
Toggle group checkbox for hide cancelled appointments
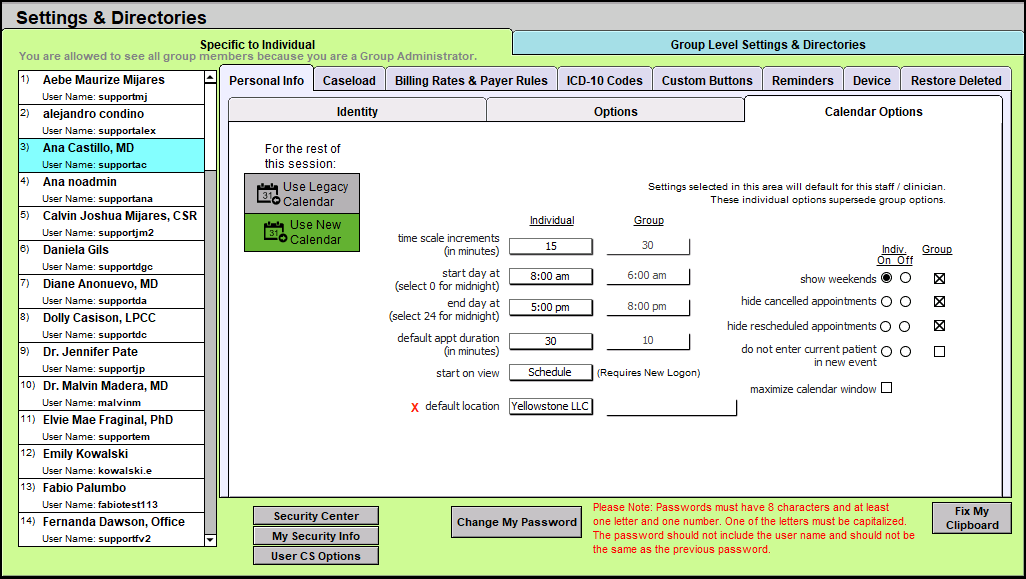pyautogui.click(x=939, y=301)
